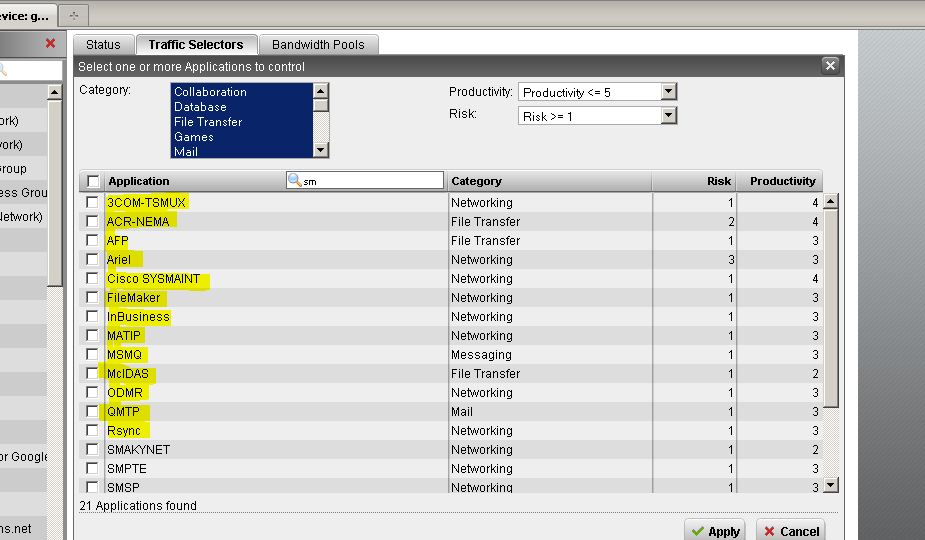Toggle the select-all checkbox in header
The width and height of the screenshot is (925, 540).
pyautogui.click(x=93, y=181)
